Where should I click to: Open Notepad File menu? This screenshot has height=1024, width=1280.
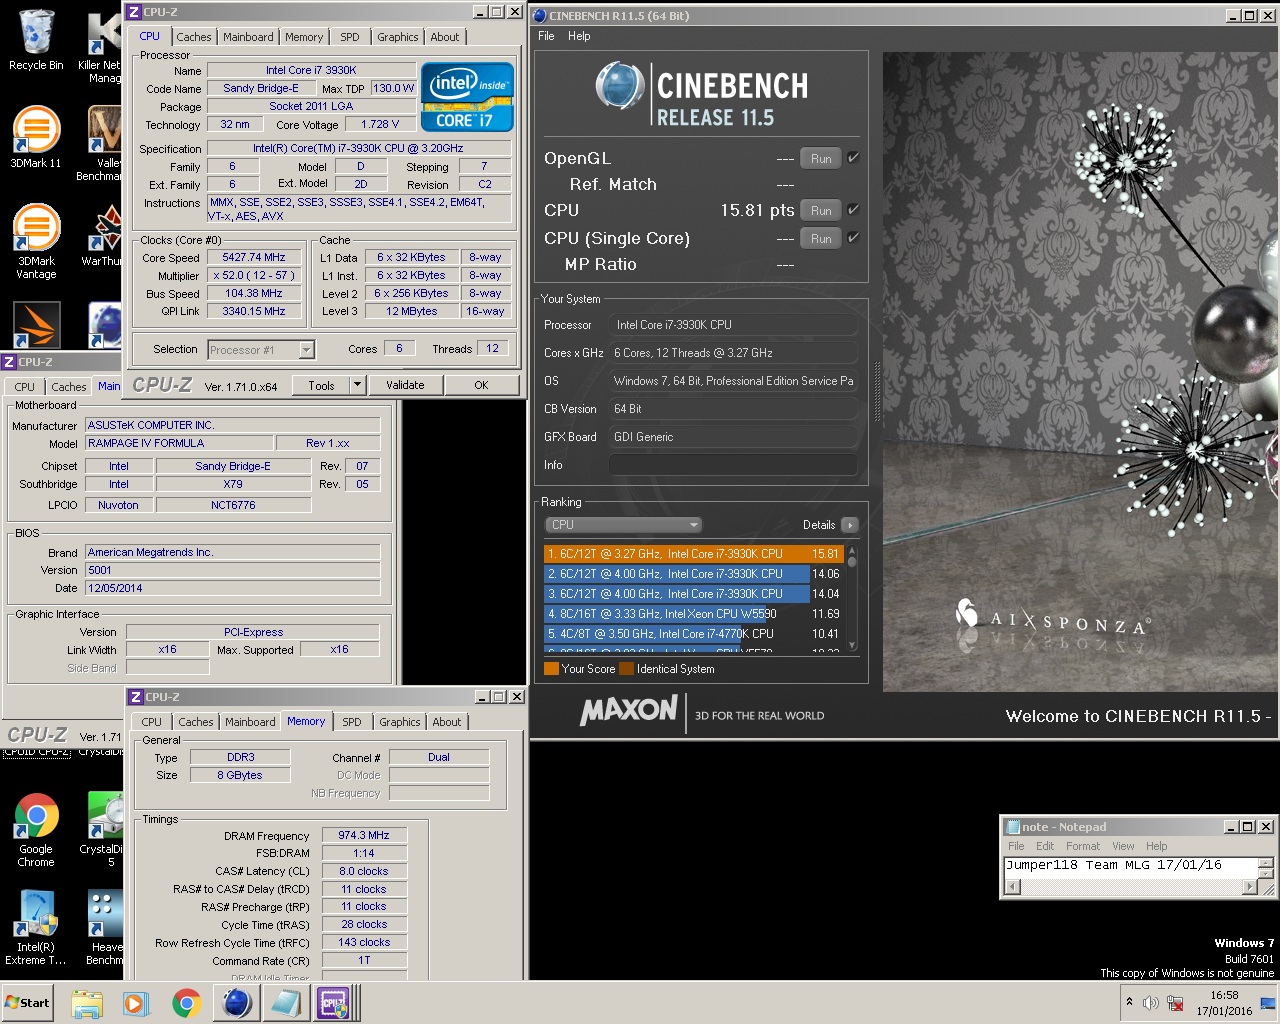[x=1016, y=846]
